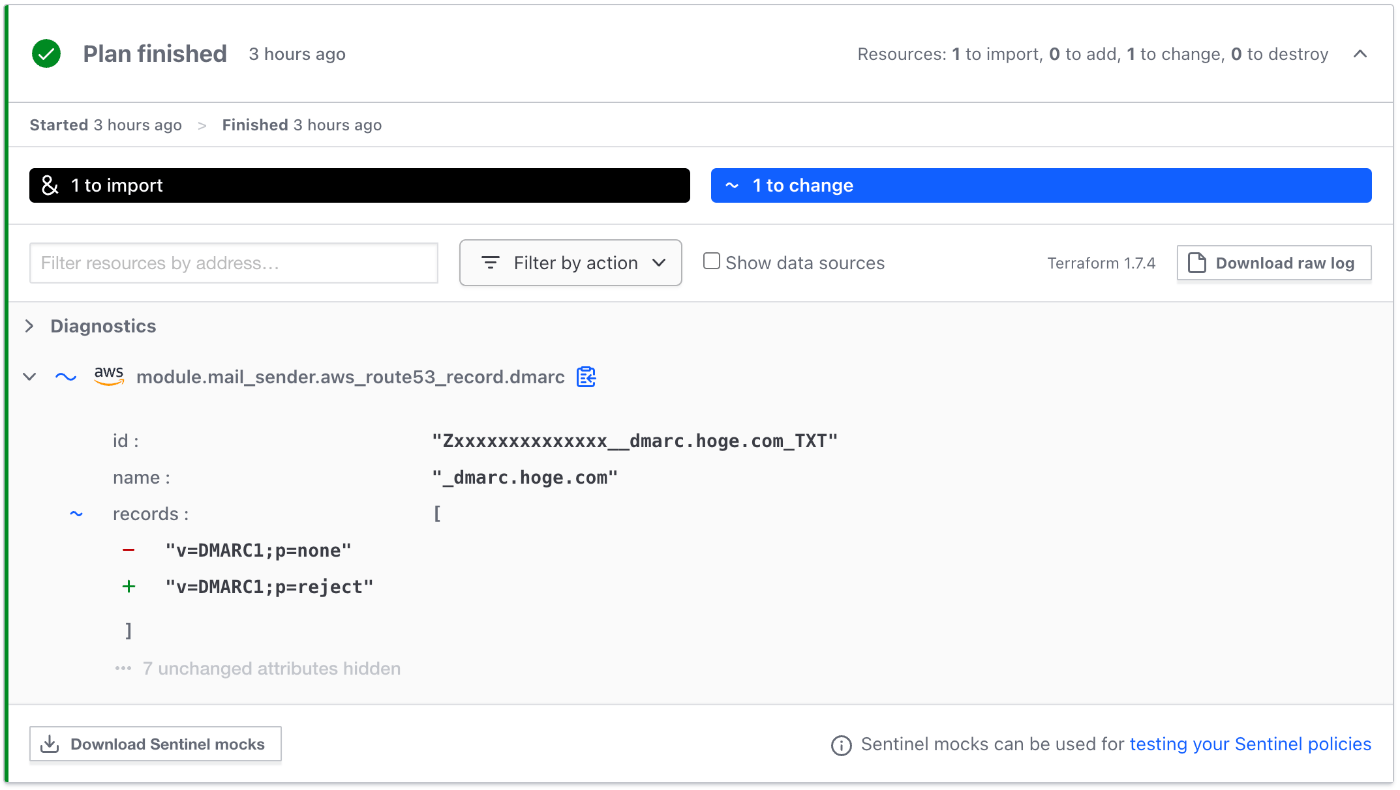1400x790 pixels.
Task: Copy resource address with clipboard icon
Action: (x=586, y=376)
